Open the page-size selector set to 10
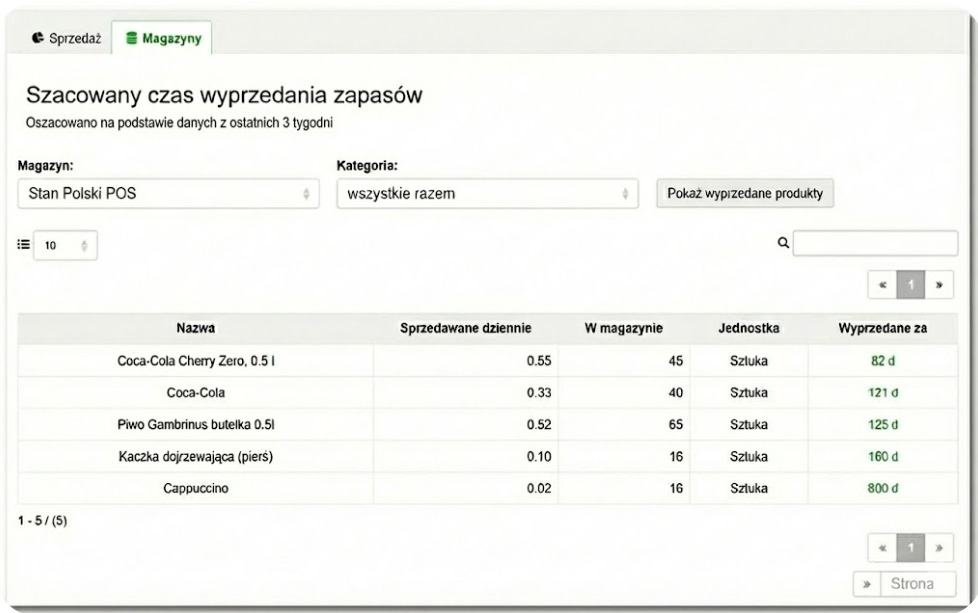Image resolution: width=978 pixels, height=613 pixels. tap(67, 243)
